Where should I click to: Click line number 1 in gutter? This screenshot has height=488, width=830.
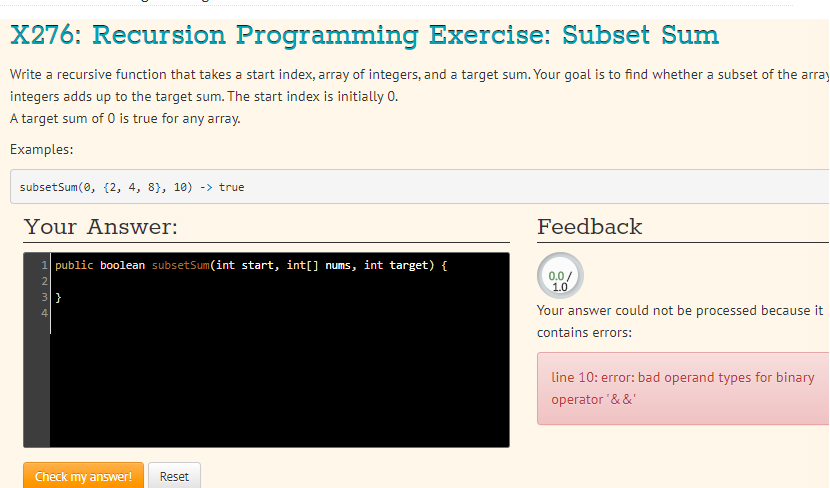pyautogui.click(x=44, y=265)
